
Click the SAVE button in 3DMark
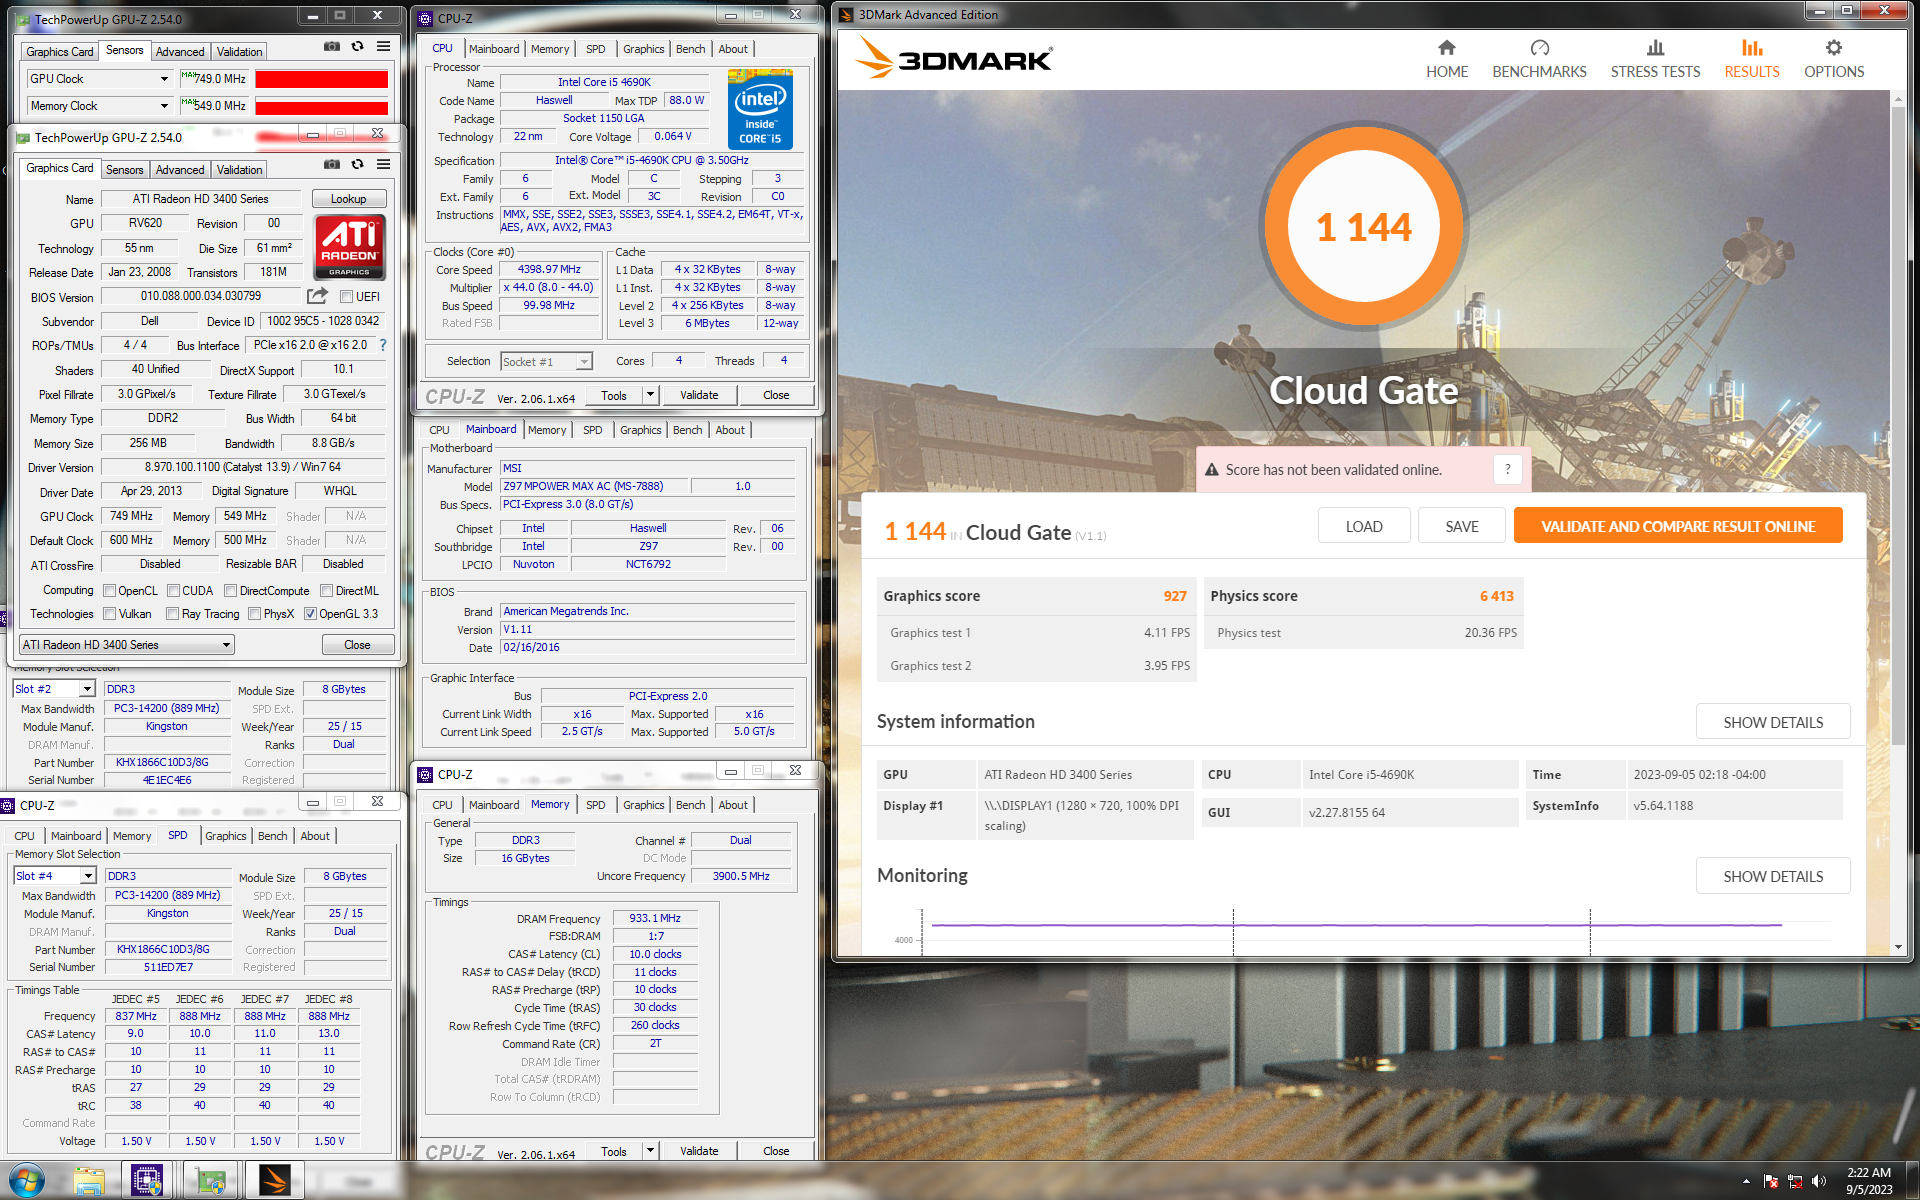[1461, 526]
